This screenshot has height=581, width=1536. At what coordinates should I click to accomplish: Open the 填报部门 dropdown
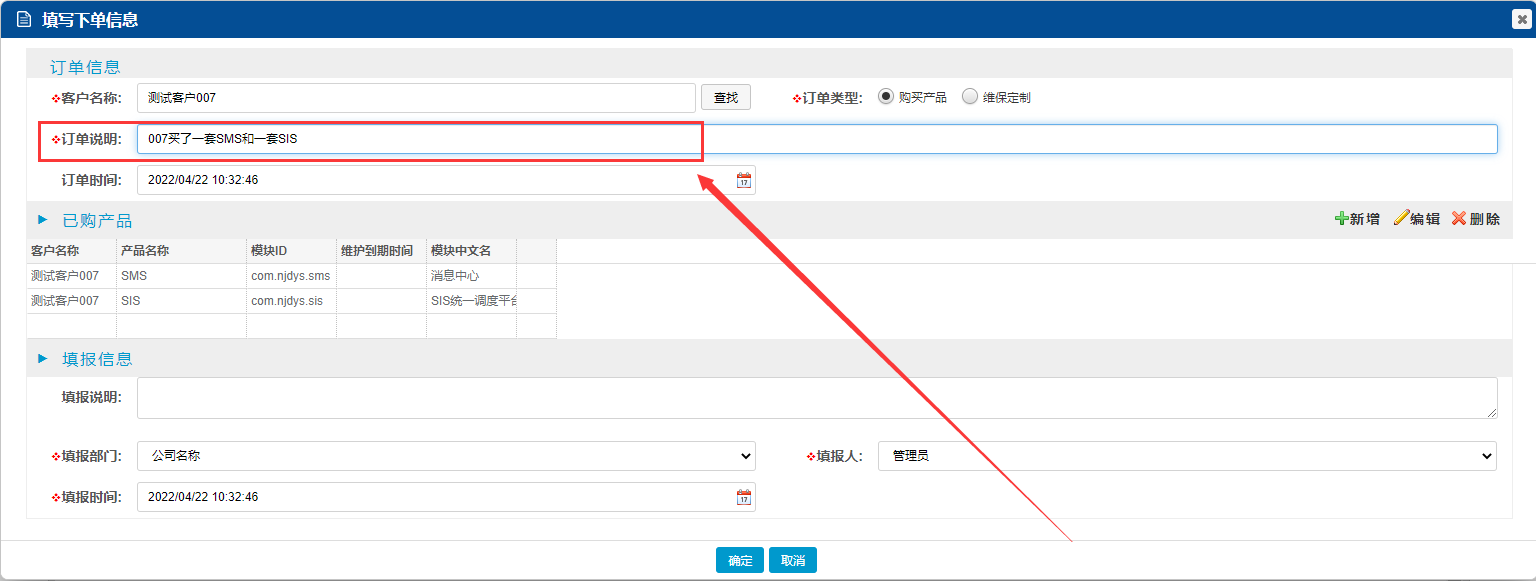point(446,456)
